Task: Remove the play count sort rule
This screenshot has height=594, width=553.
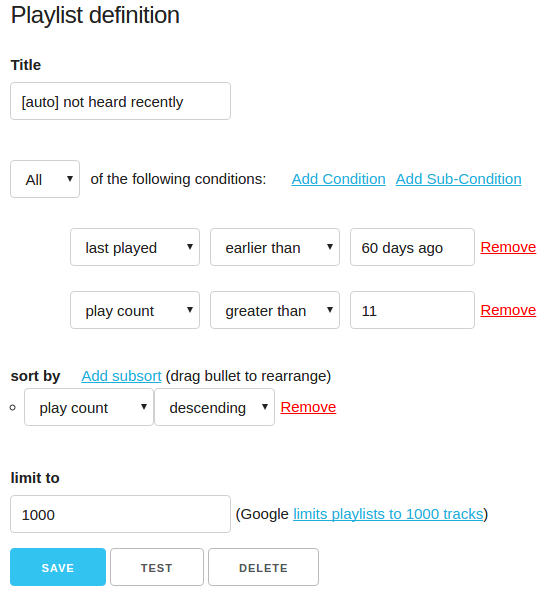Action: tap(308, 407)
